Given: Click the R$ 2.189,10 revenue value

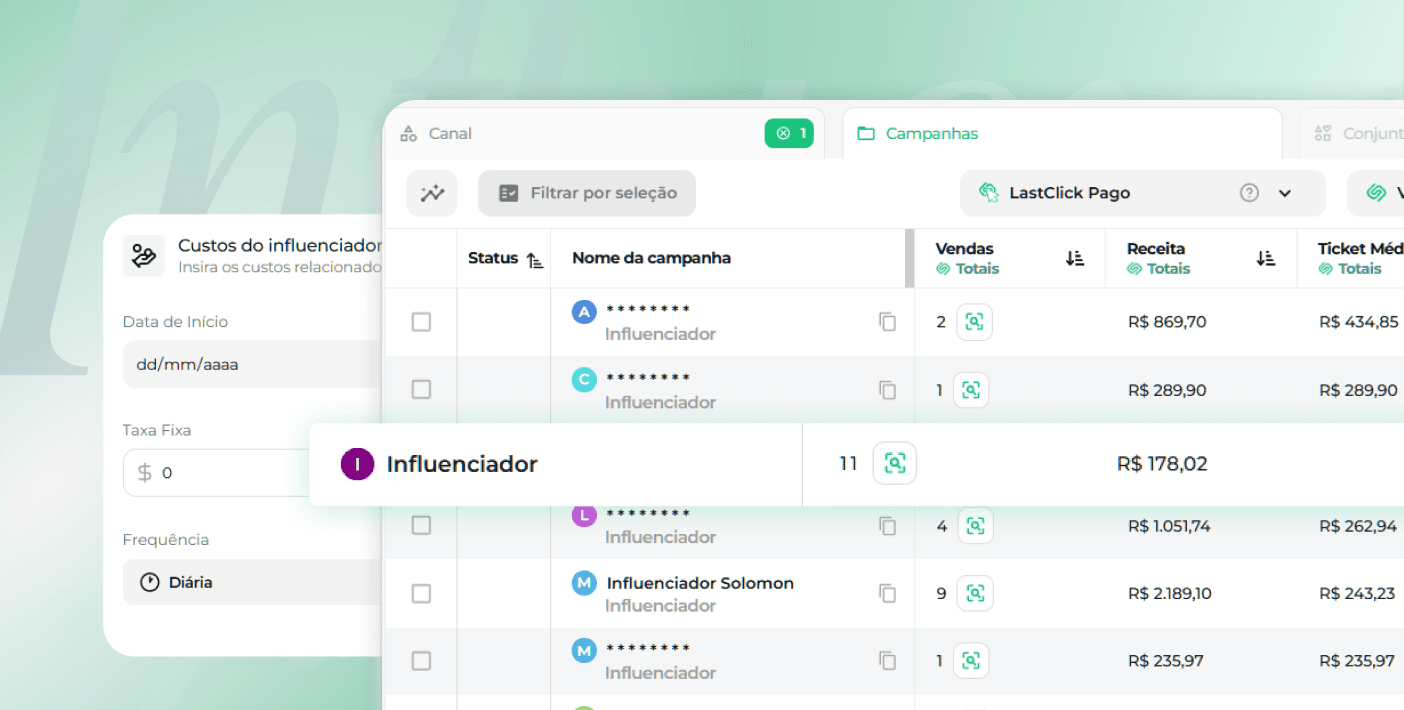Looking at the screenshot, I should pos(1169,594).
